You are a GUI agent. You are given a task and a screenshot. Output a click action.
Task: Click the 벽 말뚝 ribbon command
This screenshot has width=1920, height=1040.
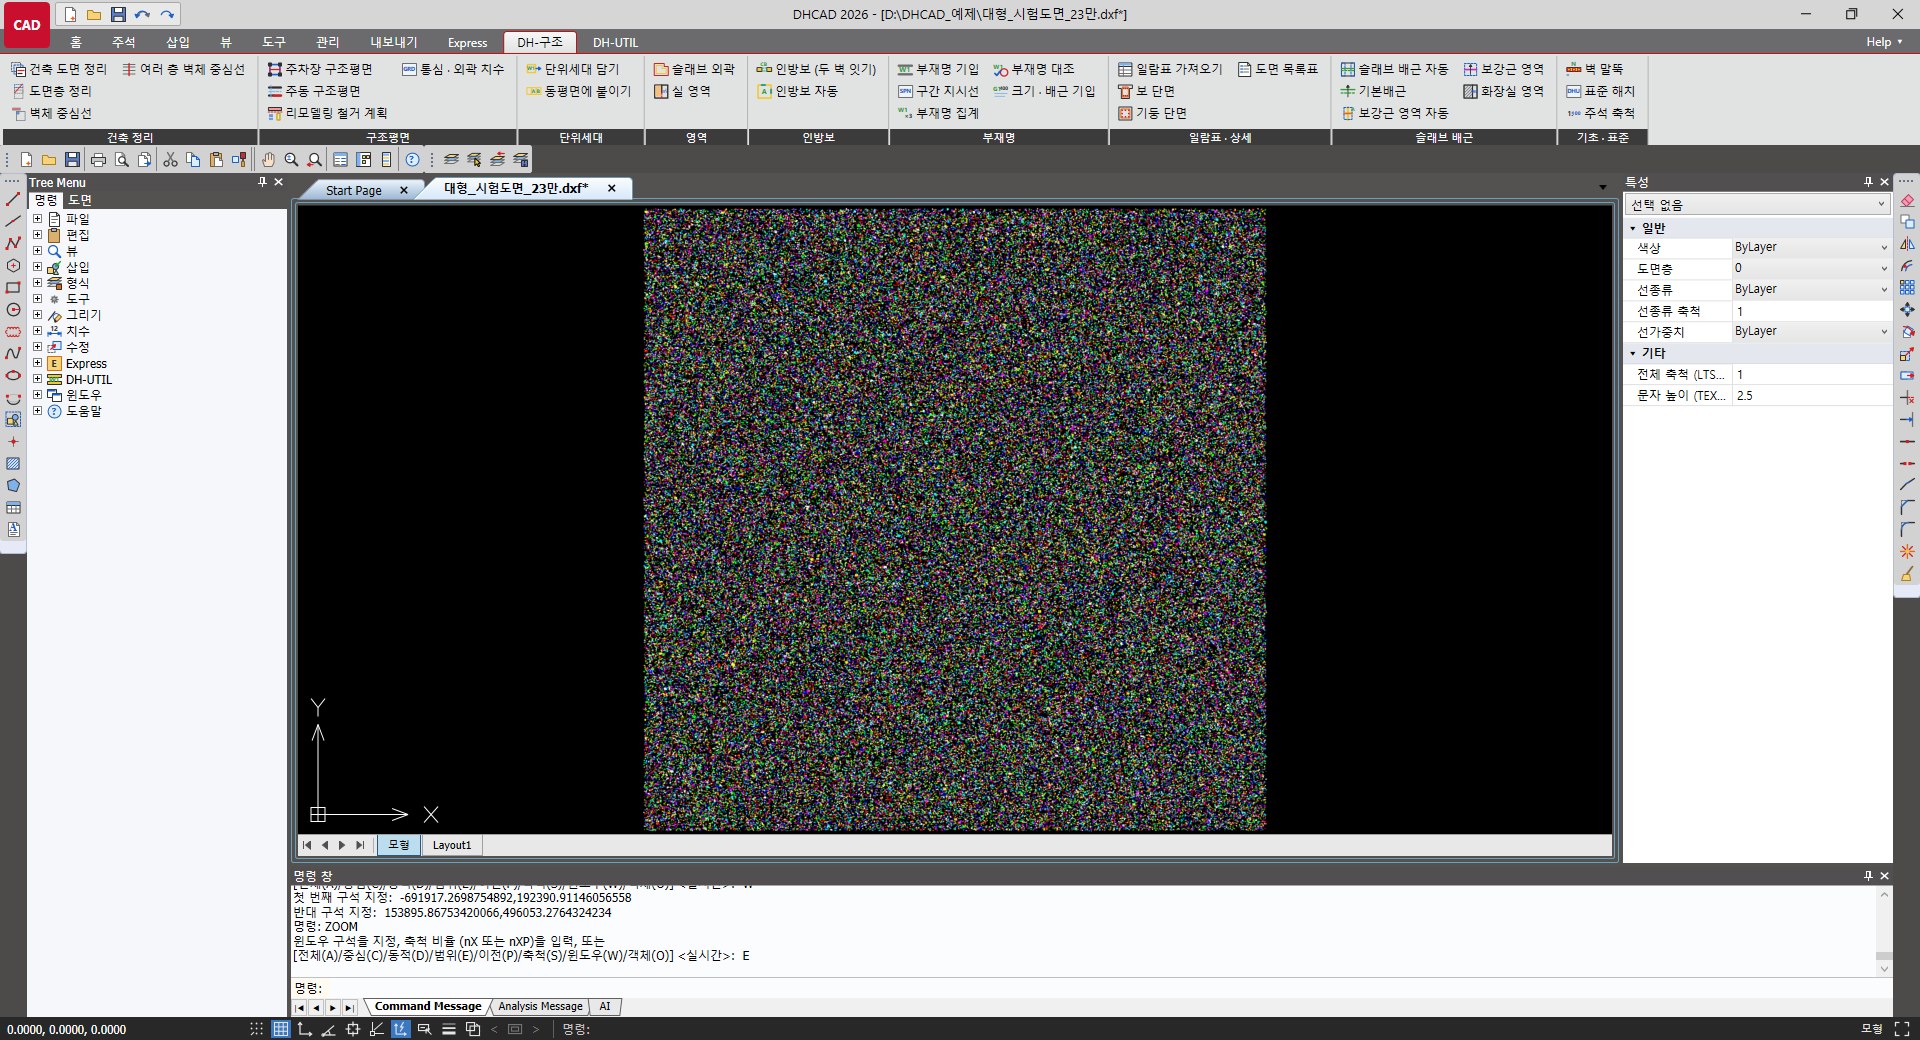[1595, 69]
